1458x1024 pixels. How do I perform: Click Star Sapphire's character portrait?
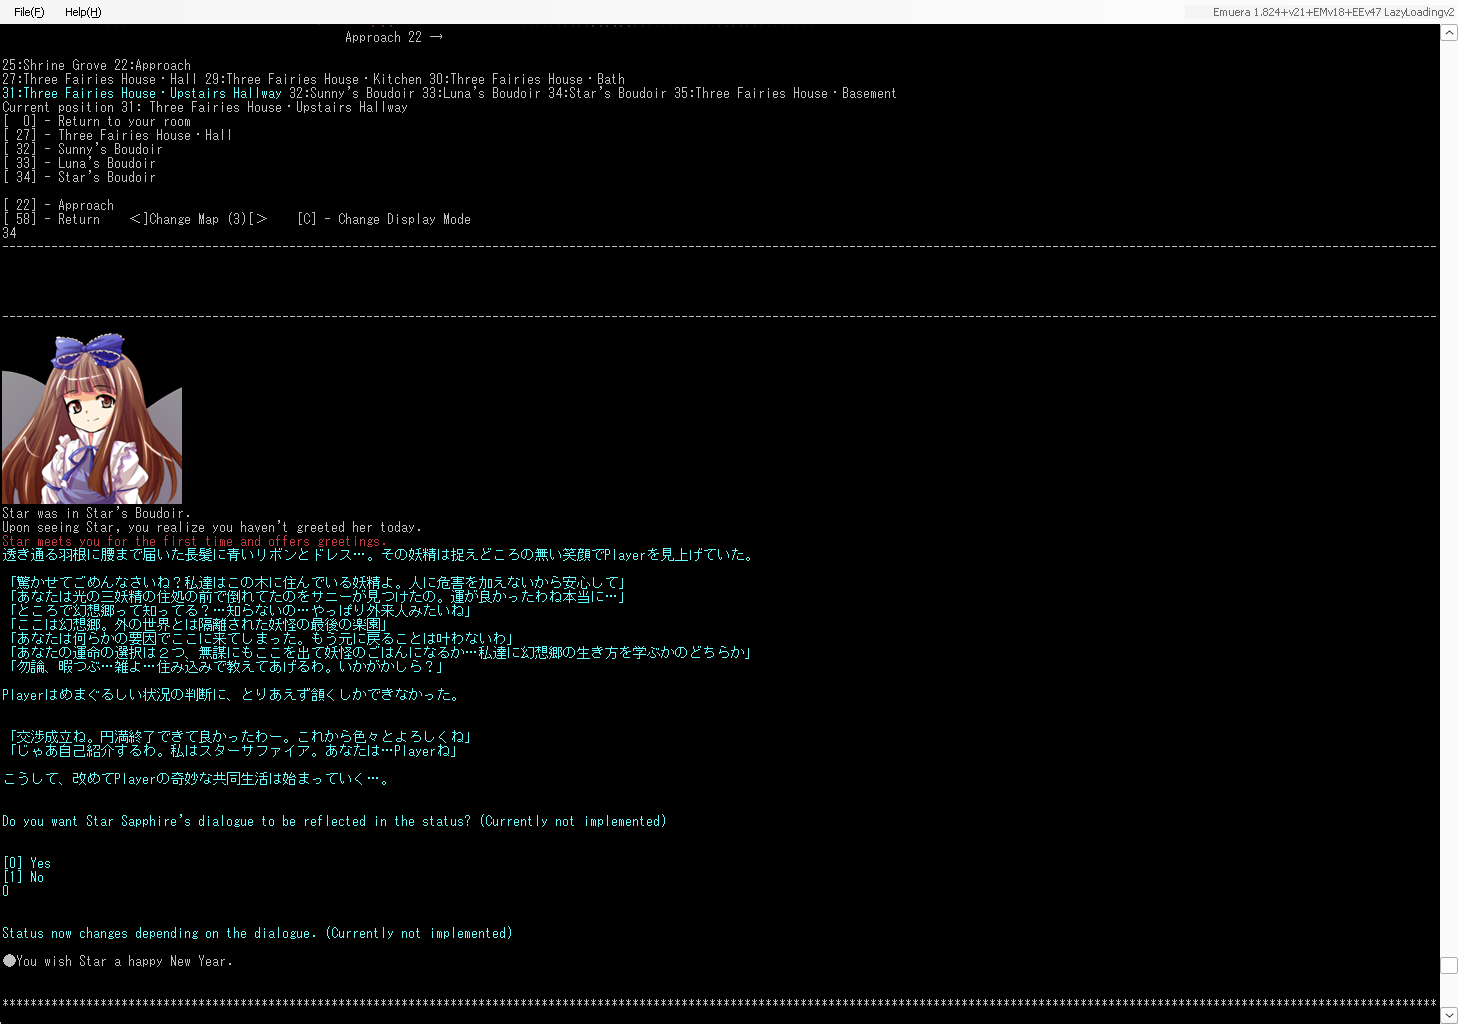pyautogui.click(x=92, y=418)
